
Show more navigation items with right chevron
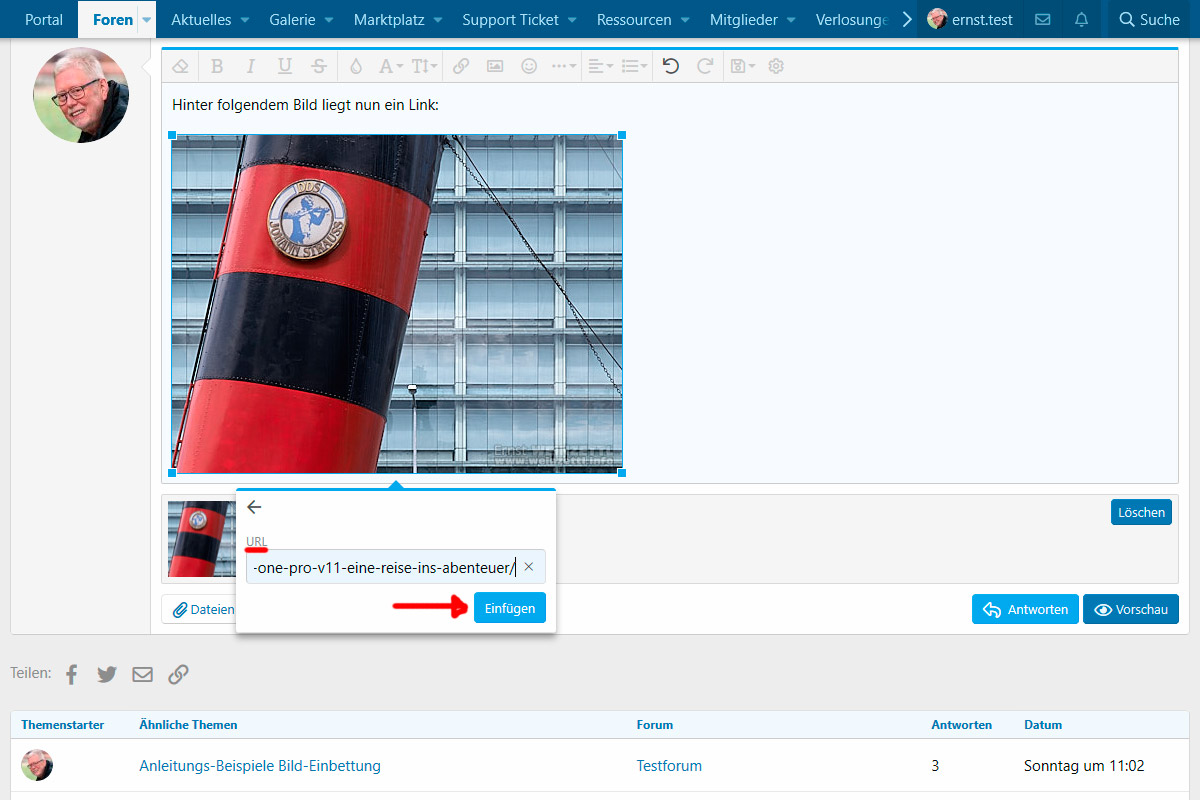pos(907,19)
